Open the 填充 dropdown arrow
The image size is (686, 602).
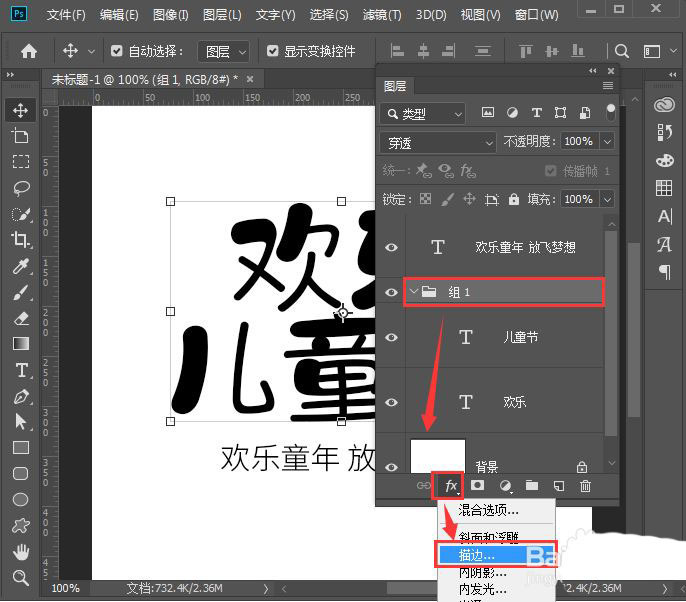tap(607, 200)
